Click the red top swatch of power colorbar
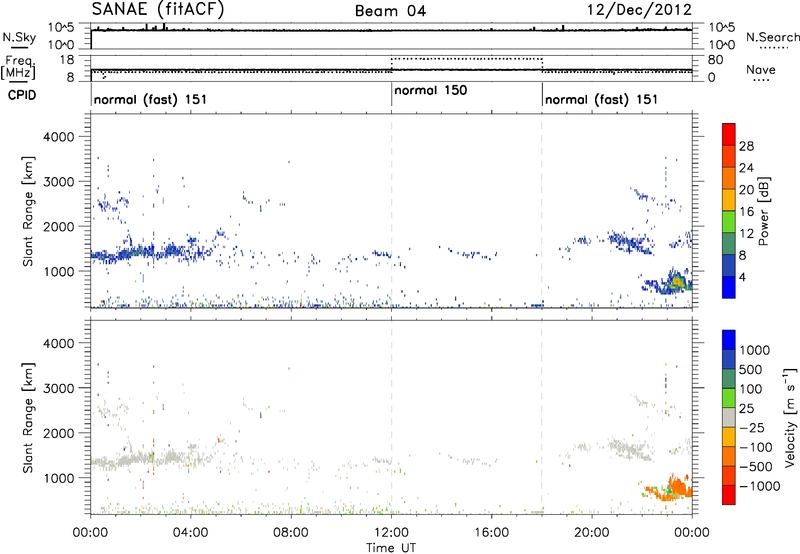This screenshot has height=554, width=800. pyautogui.click(x=729, y=135)
